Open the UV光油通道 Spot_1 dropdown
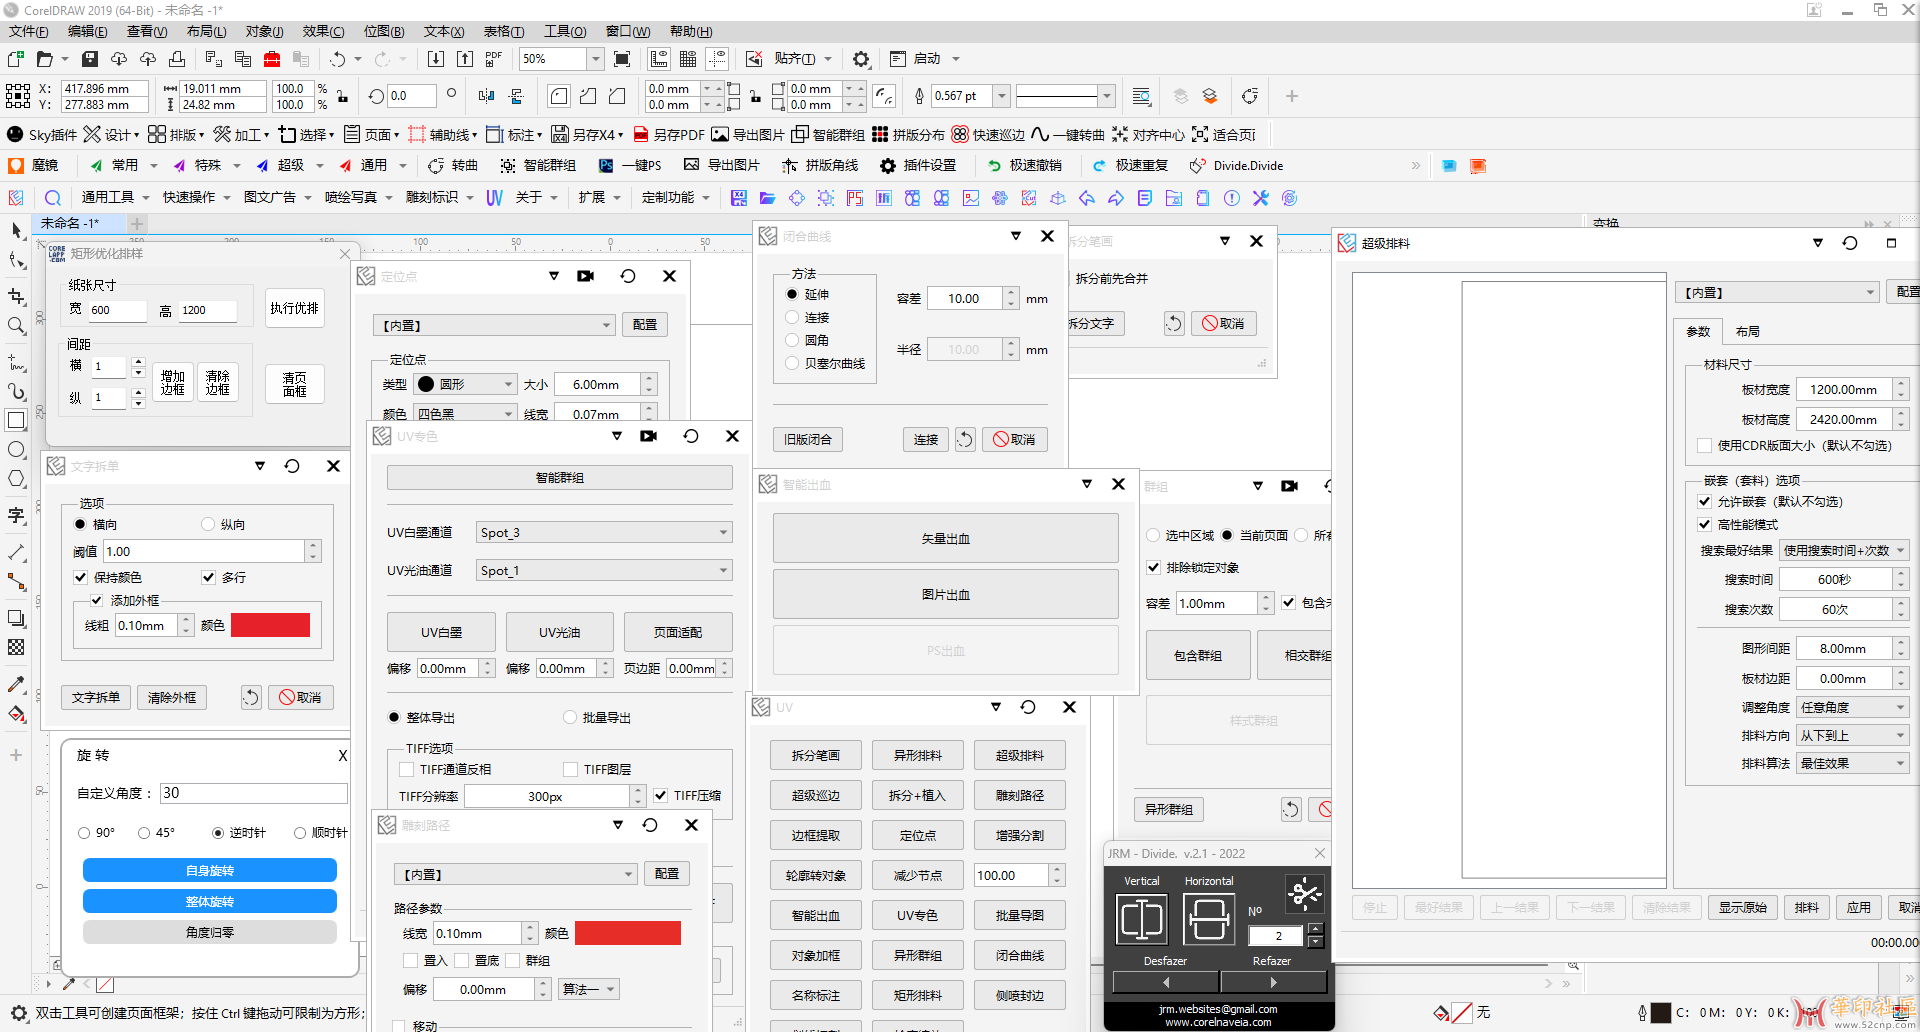The image size is (1920, 1032). 604,570
